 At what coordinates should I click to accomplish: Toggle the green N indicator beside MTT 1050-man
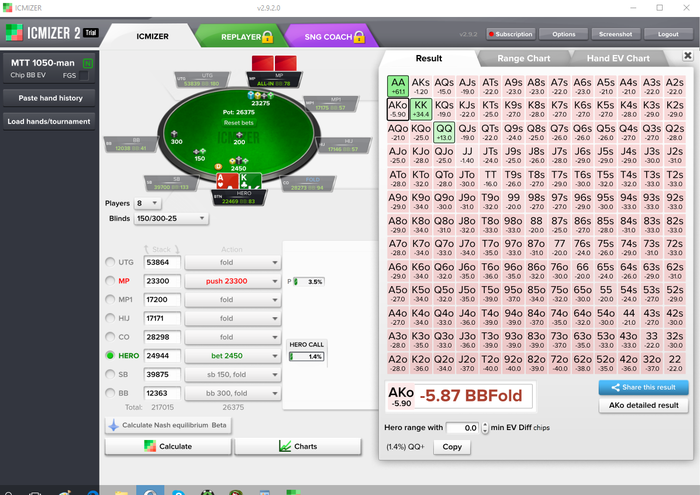tap(88, 63)
